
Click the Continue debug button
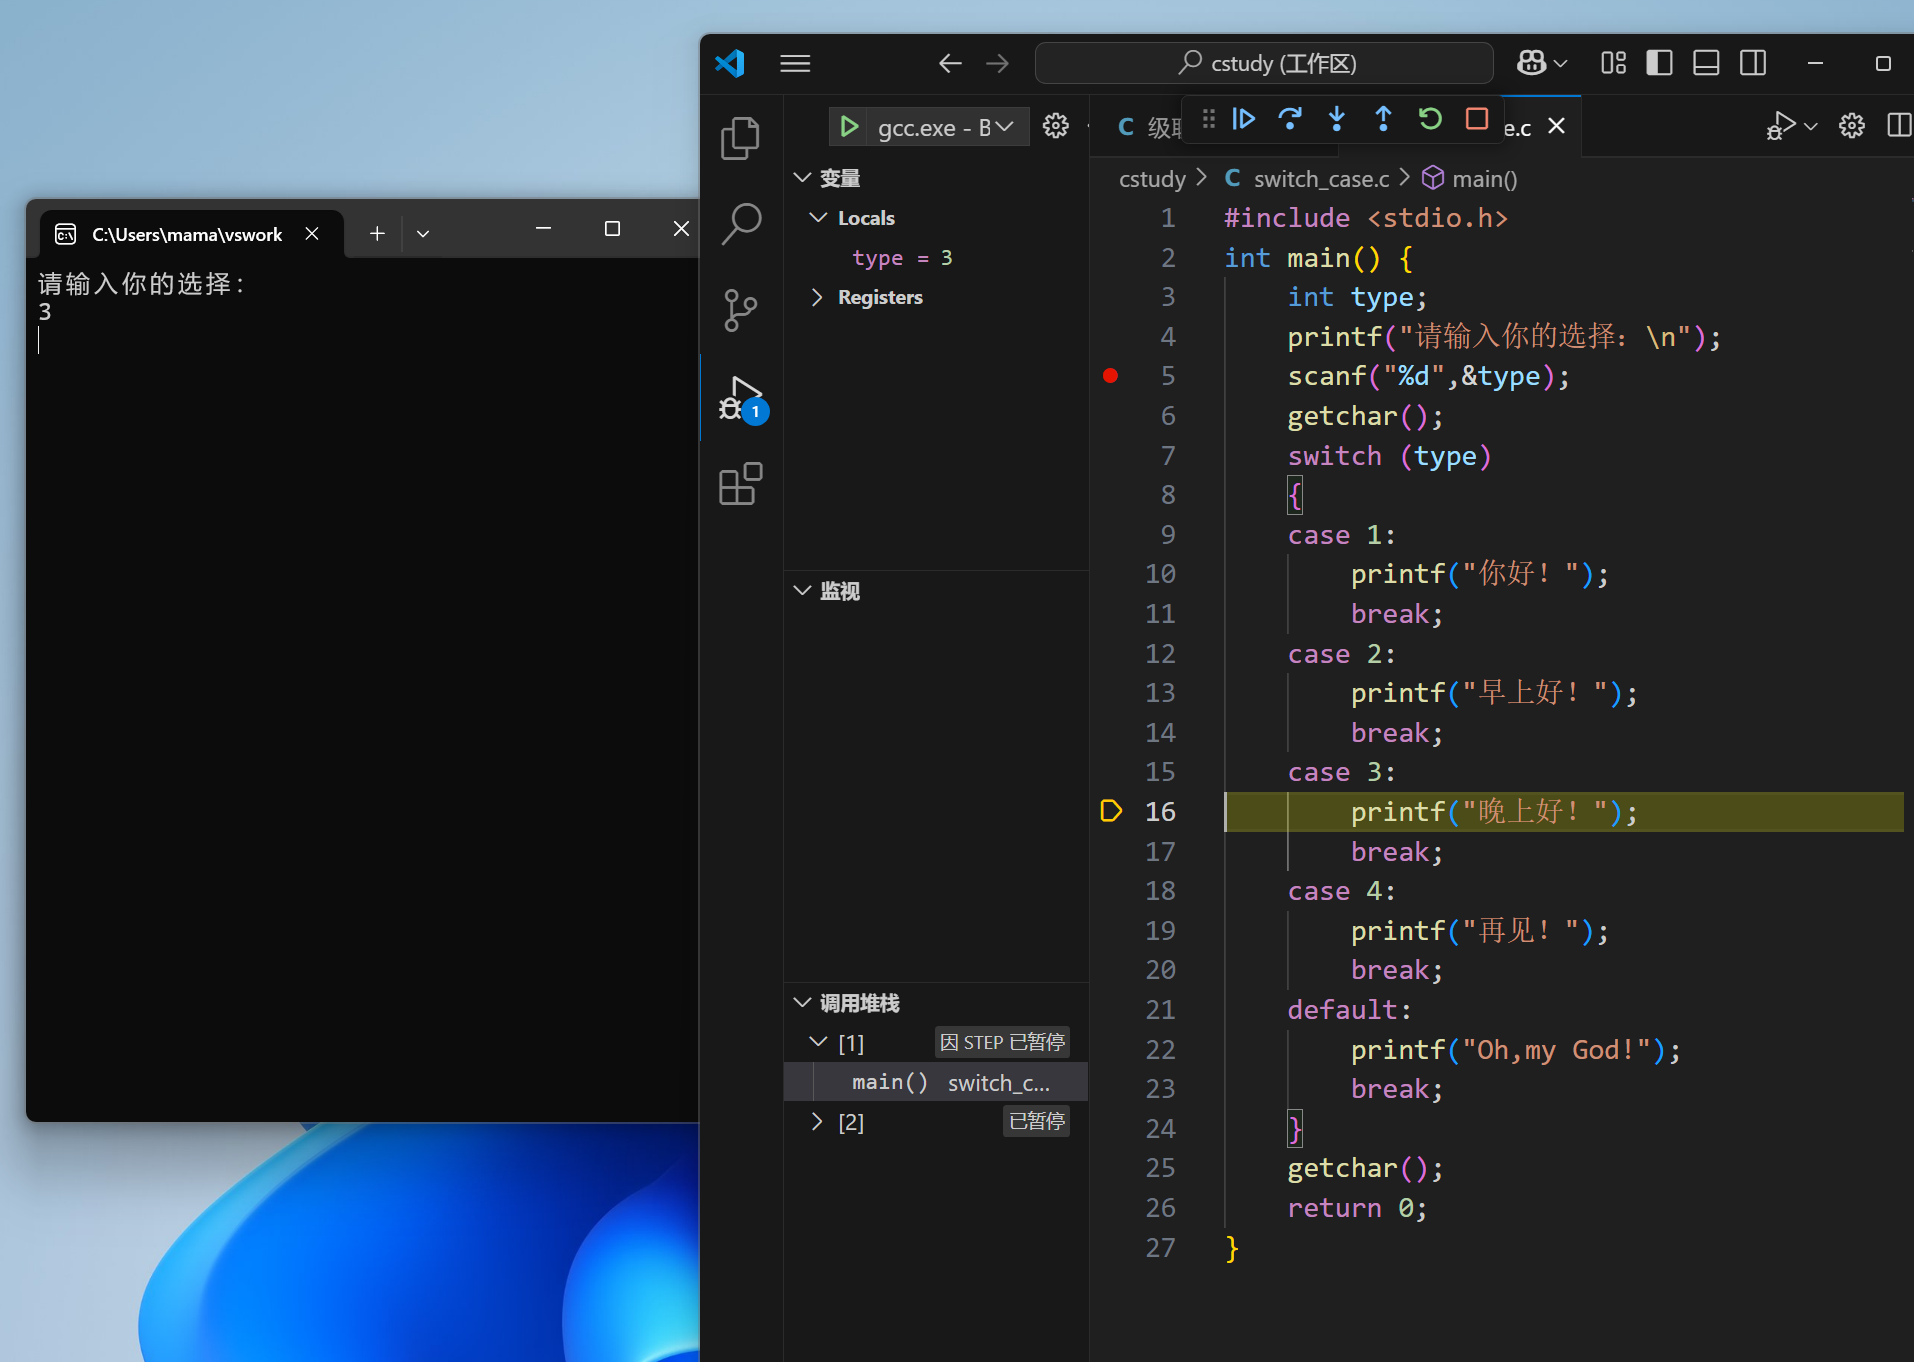coord(1243,119)
